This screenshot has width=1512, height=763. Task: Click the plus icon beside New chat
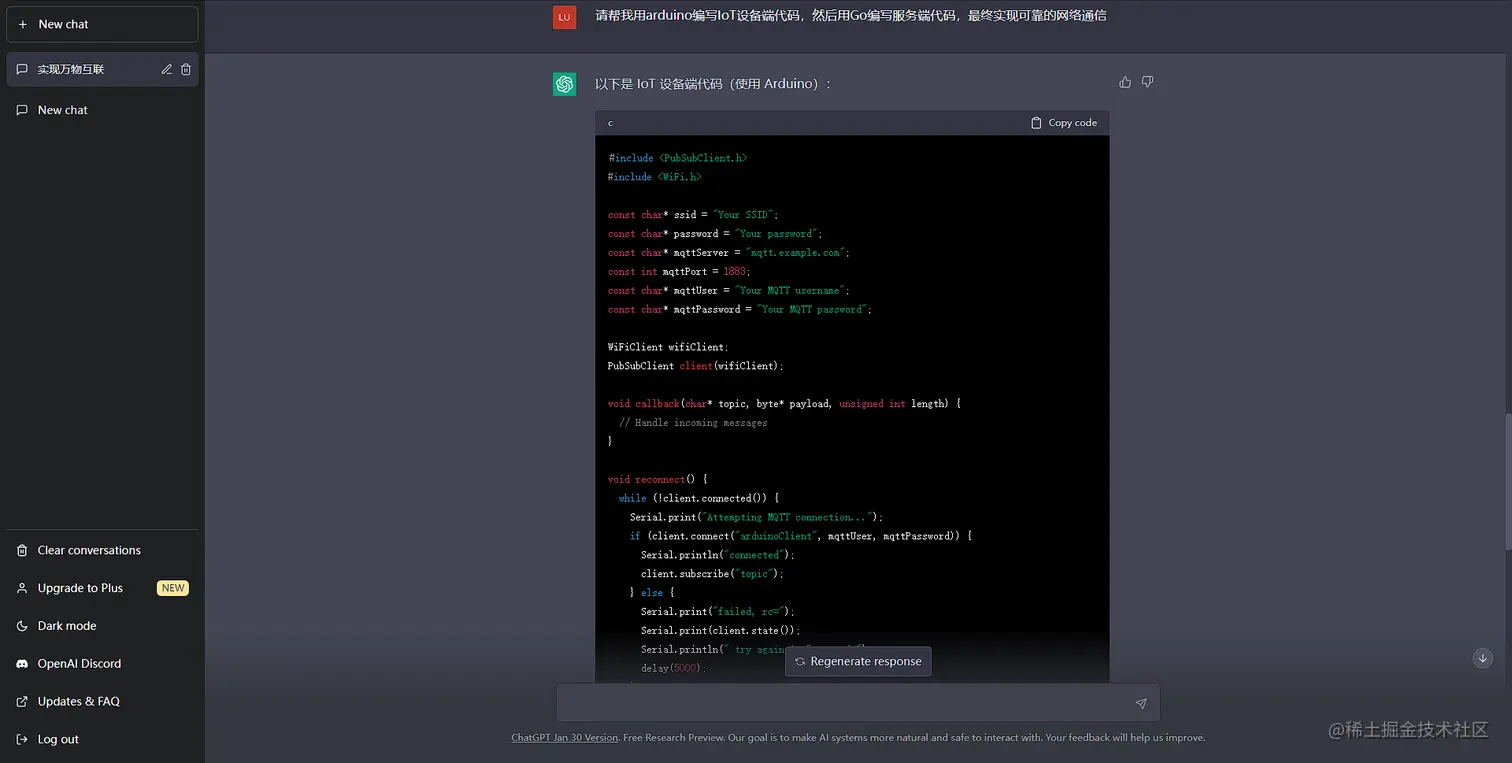(x=23, y=24)
